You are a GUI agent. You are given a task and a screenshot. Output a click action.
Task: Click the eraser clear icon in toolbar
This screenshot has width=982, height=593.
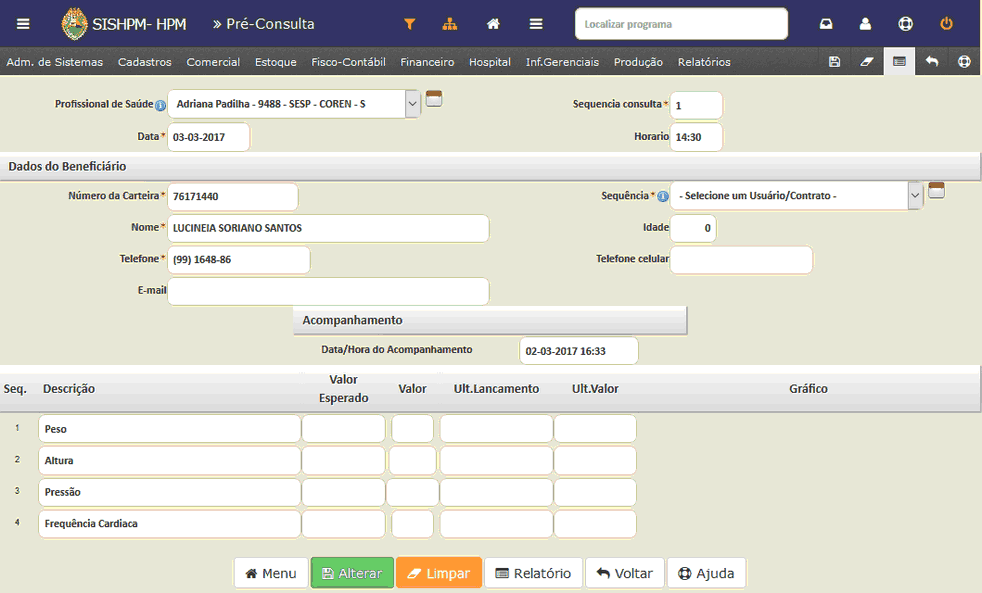coord(867,61)
